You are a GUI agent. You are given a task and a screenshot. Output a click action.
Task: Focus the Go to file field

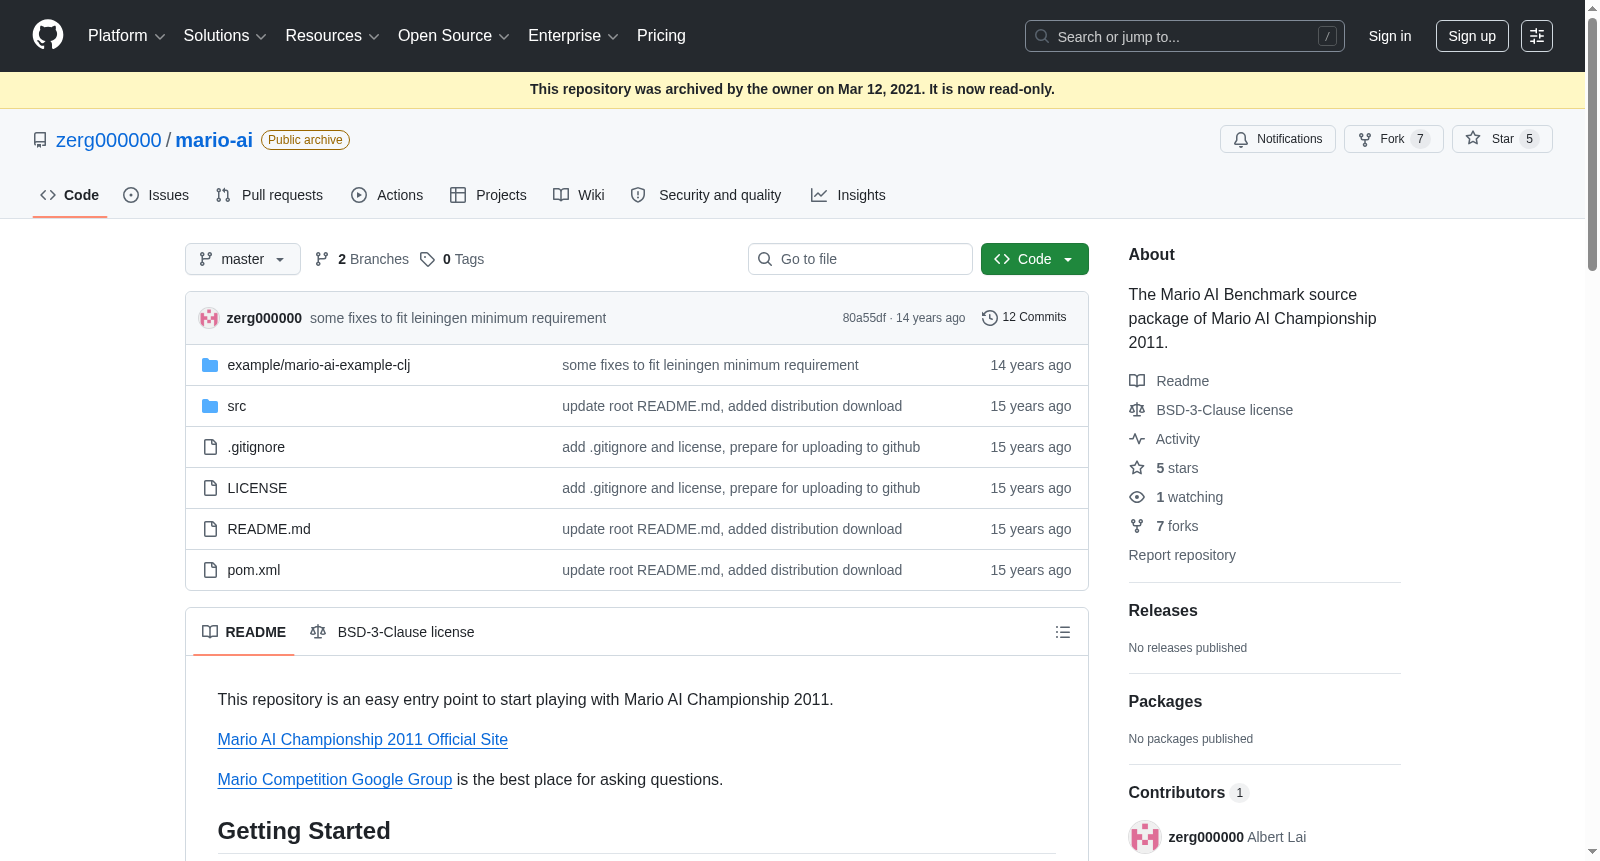point(860,259)
